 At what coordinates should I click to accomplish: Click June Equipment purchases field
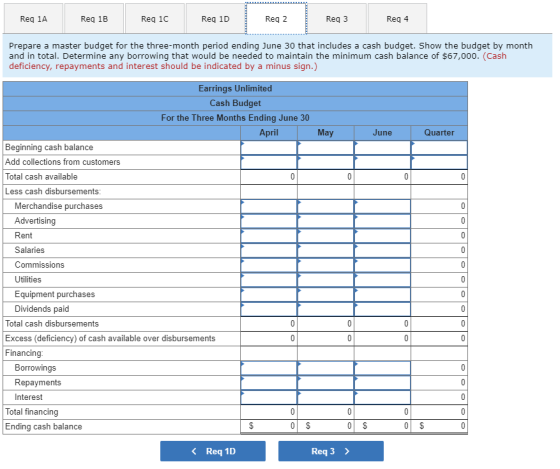coord(382,294)
